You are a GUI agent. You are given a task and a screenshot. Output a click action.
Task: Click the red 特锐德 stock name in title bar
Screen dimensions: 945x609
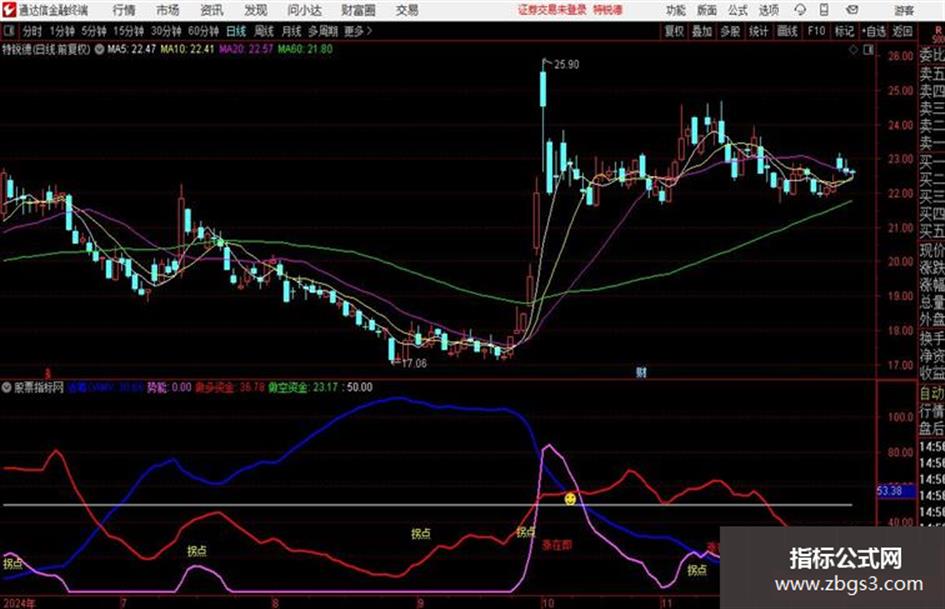[x=608, y=10]
